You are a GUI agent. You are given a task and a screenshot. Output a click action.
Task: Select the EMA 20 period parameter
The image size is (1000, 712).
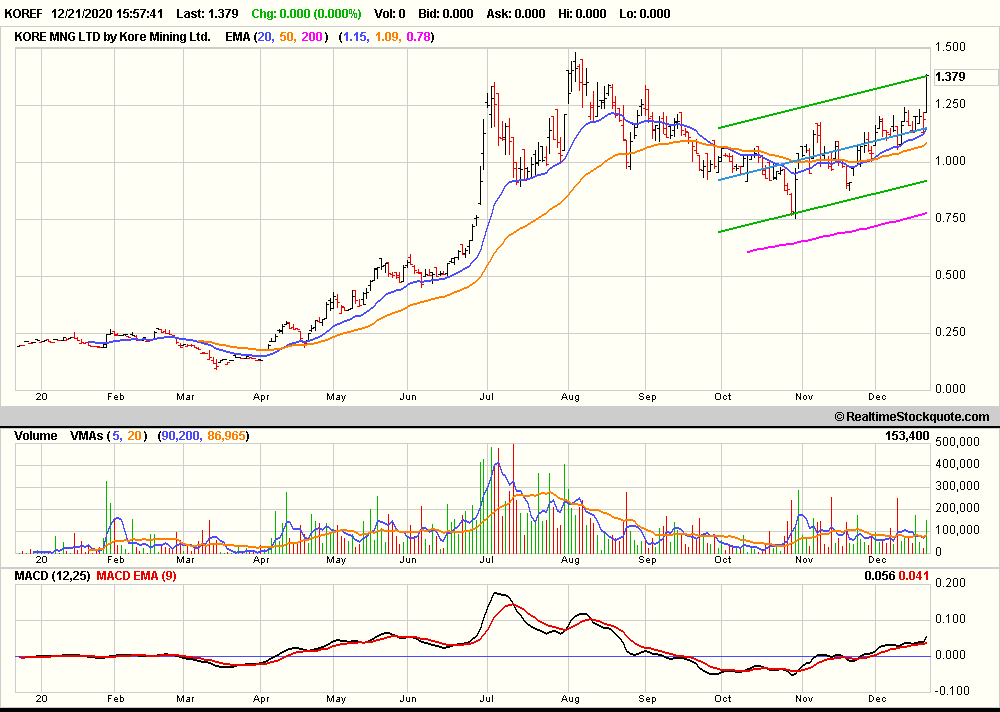click(265, 36)
